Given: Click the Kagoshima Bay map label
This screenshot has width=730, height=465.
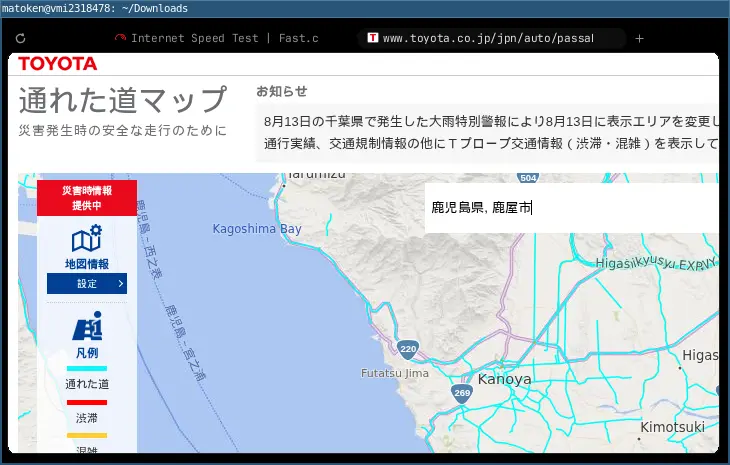Looking at the screenshot, I should 257,229.
